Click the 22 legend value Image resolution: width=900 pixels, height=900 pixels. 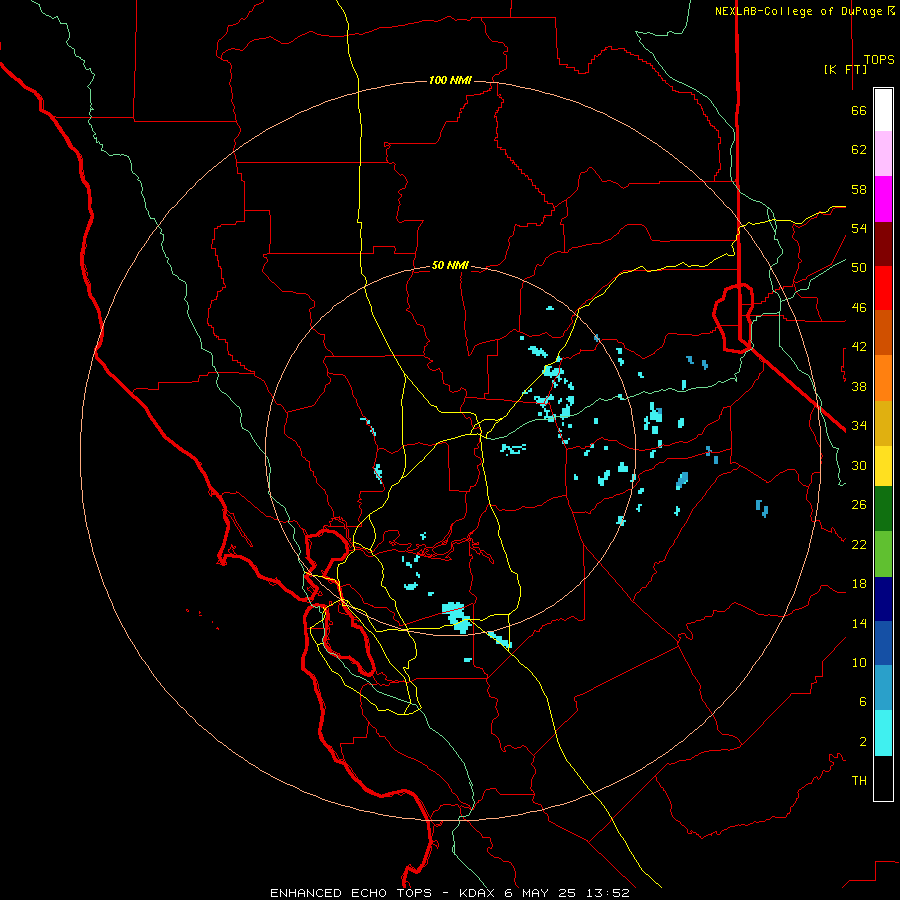[x=859, y=544]
